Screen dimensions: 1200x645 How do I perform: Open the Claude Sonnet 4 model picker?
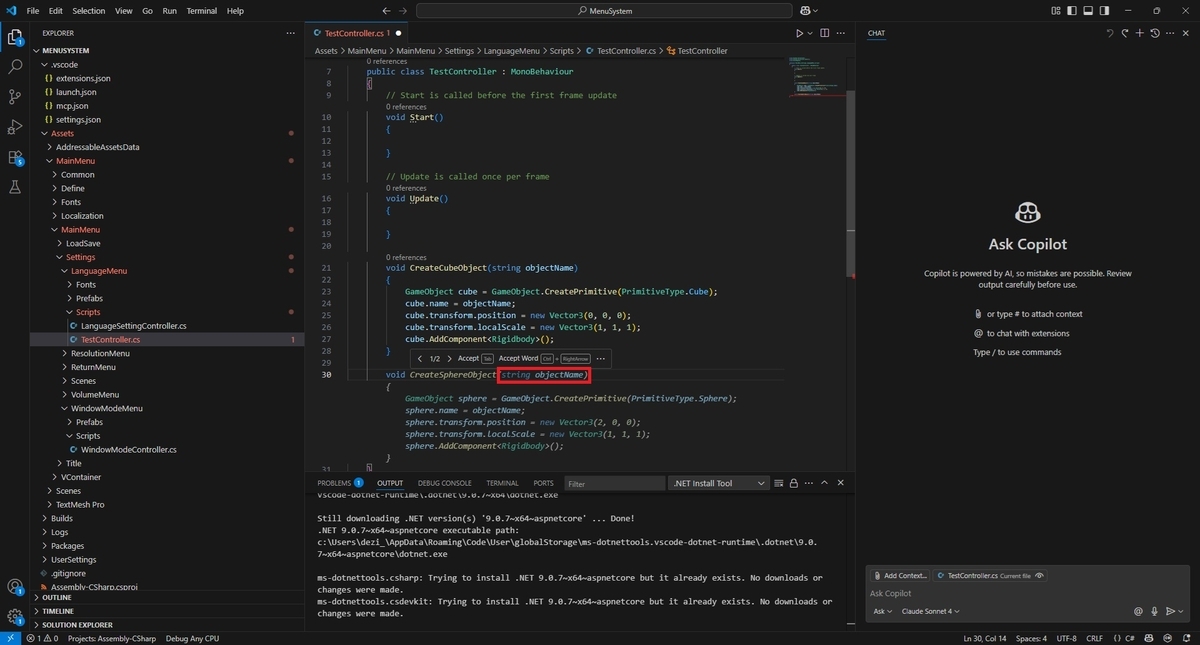pyautogui.click(x=930, y=611)
